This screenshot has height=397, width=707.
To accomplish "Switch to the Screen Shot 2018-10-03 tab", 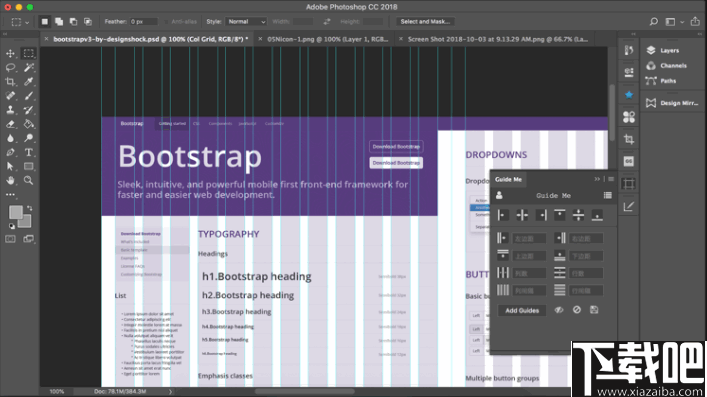I will click(498, 39).
